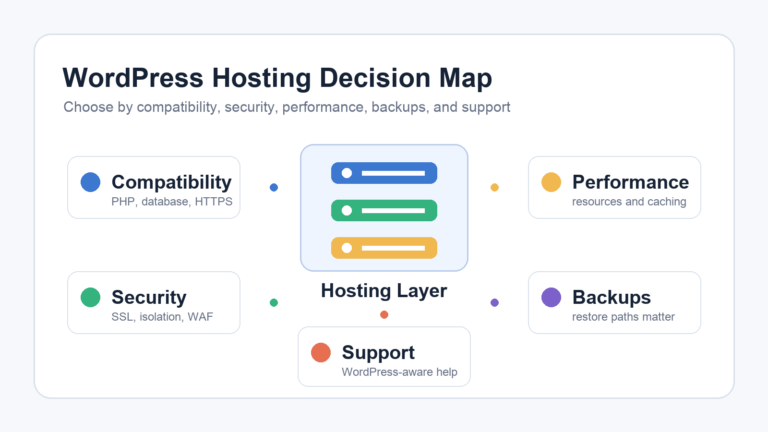The image size is (768, 432).
Task: Click the 'SSL, isolation, WAF' text
Action: (x=162, y=317)
